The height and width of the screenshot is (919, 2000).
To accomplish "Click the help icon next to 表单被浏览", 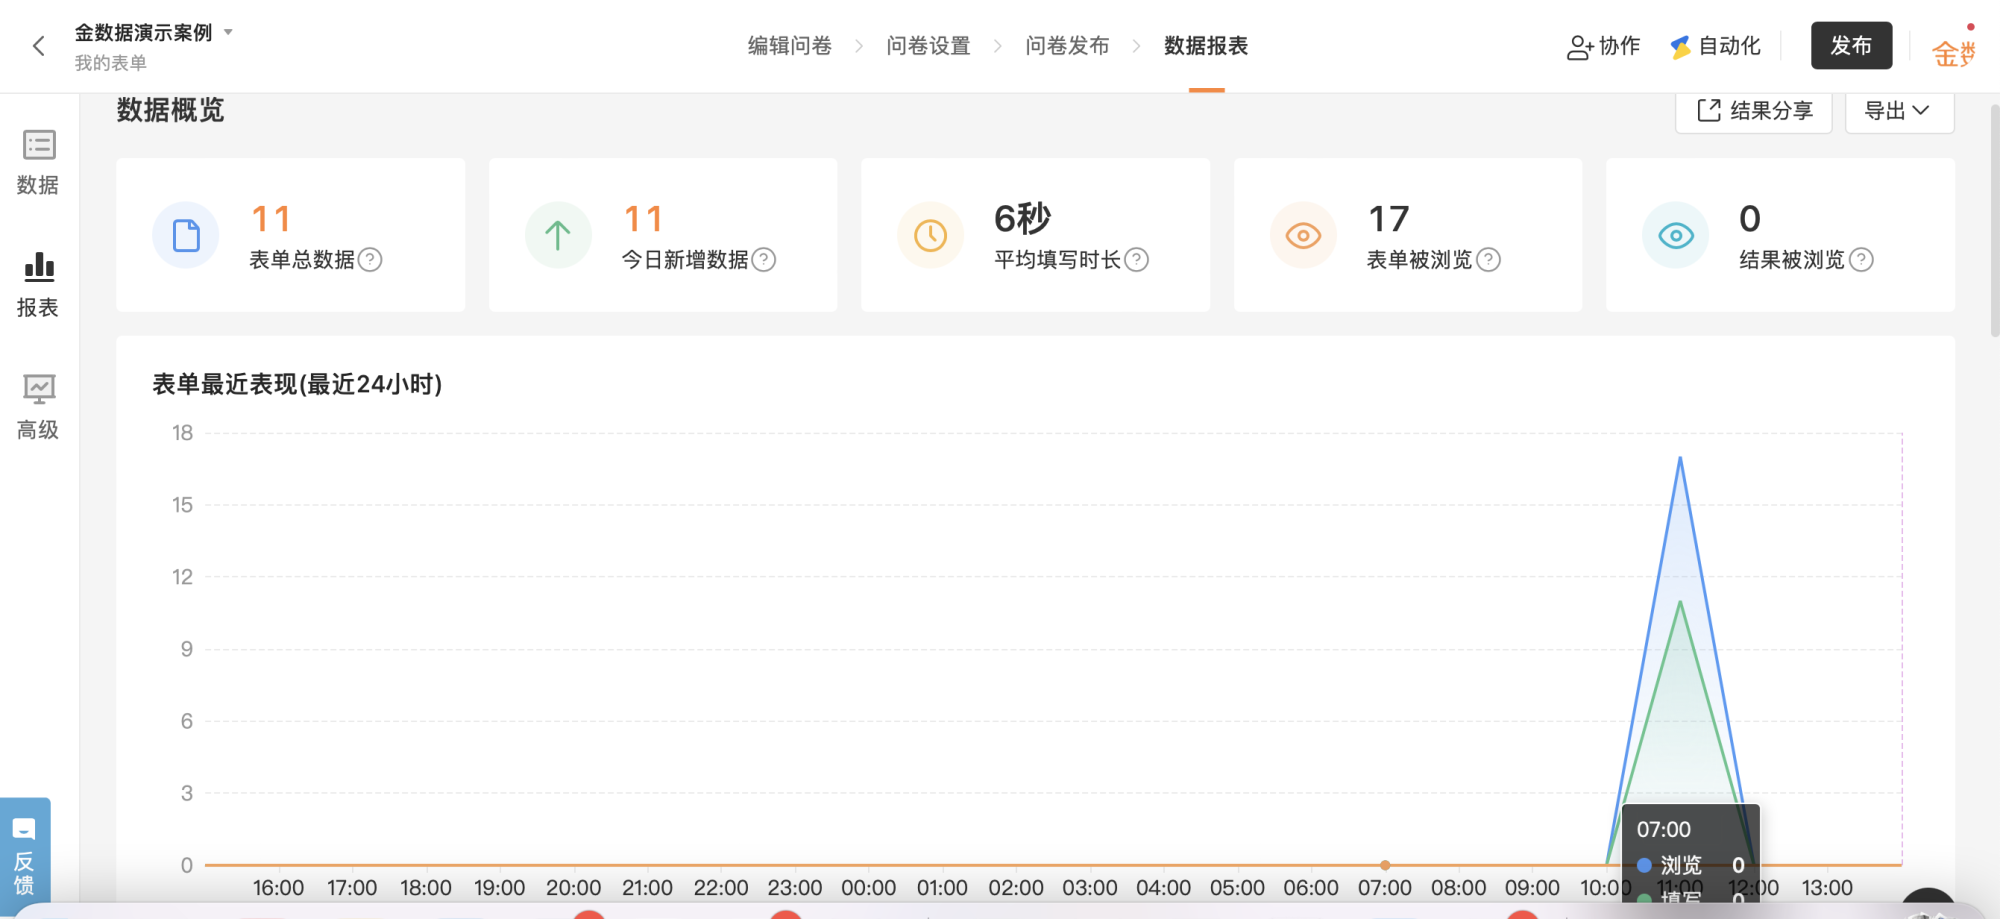I will (1489, 260).
